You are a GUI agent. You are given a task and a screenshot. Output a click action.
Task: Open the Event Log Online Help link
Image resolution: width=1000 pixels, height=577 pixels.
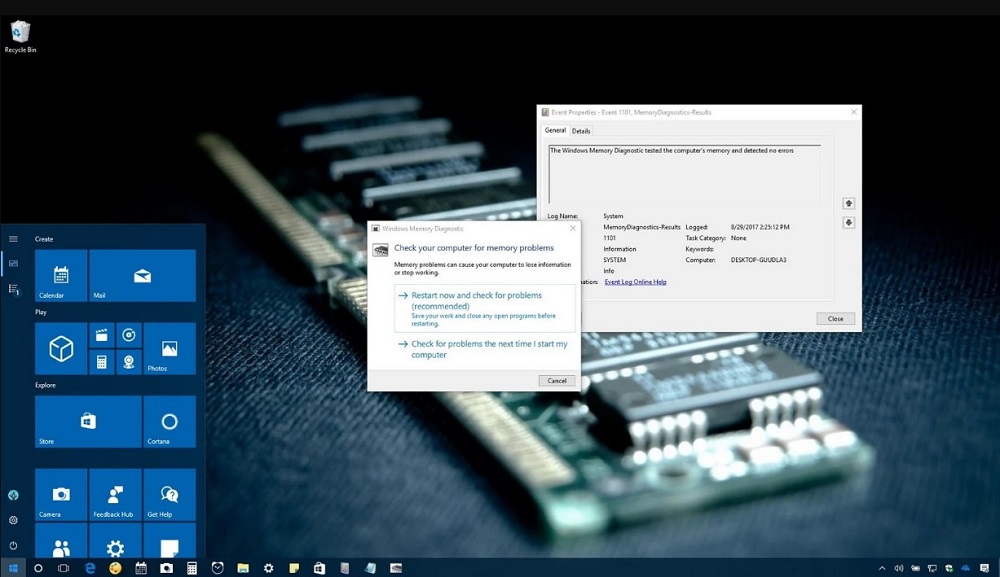(x=635, y=282)
